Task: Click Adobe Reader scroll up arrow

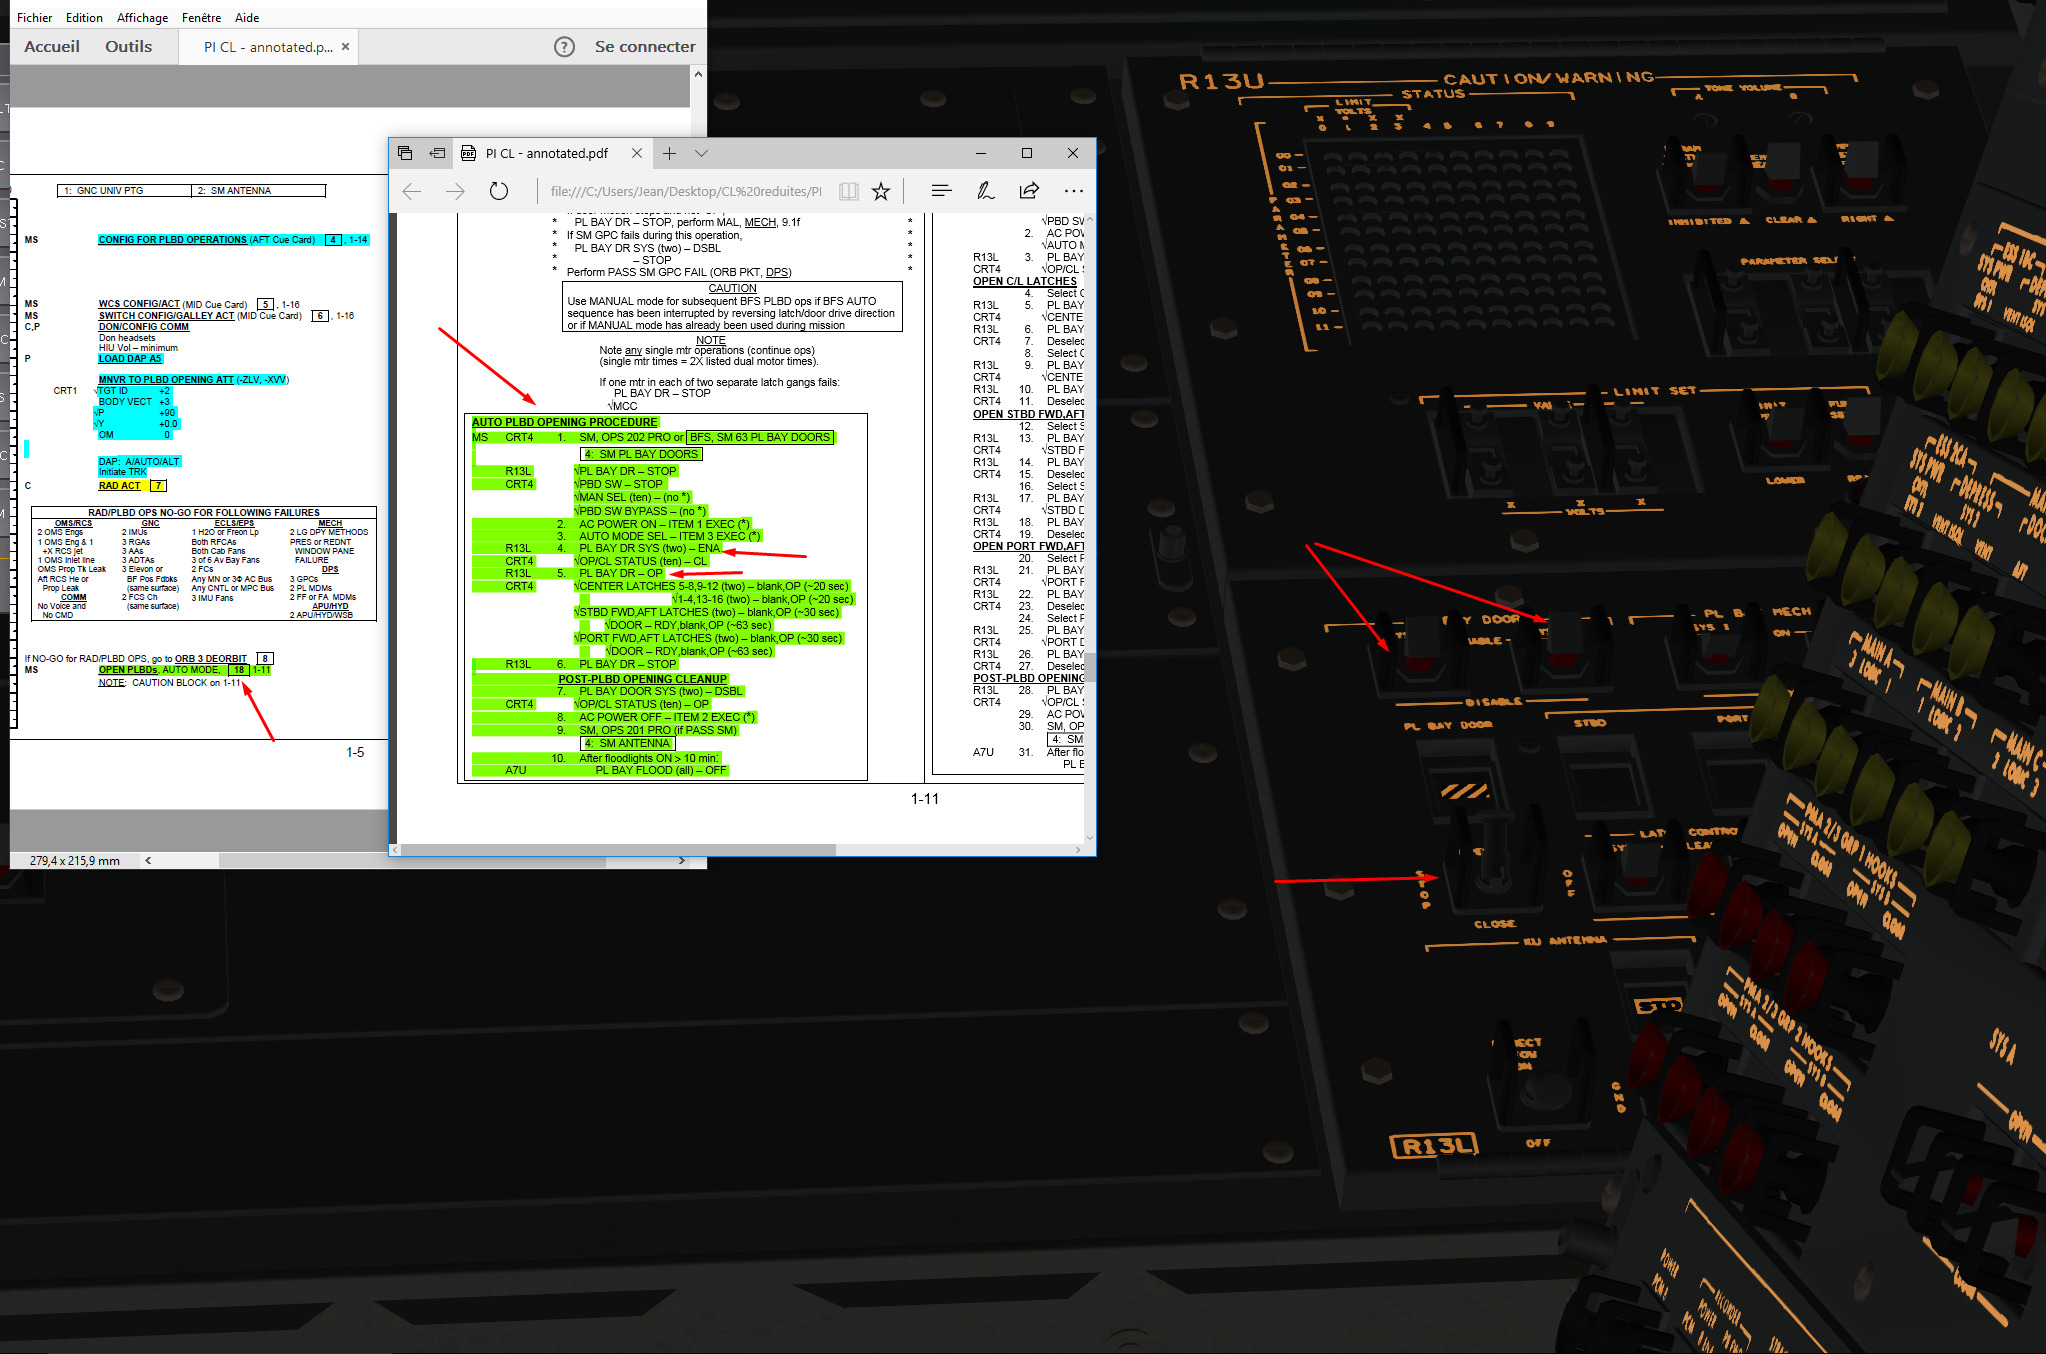Action: 698,74
